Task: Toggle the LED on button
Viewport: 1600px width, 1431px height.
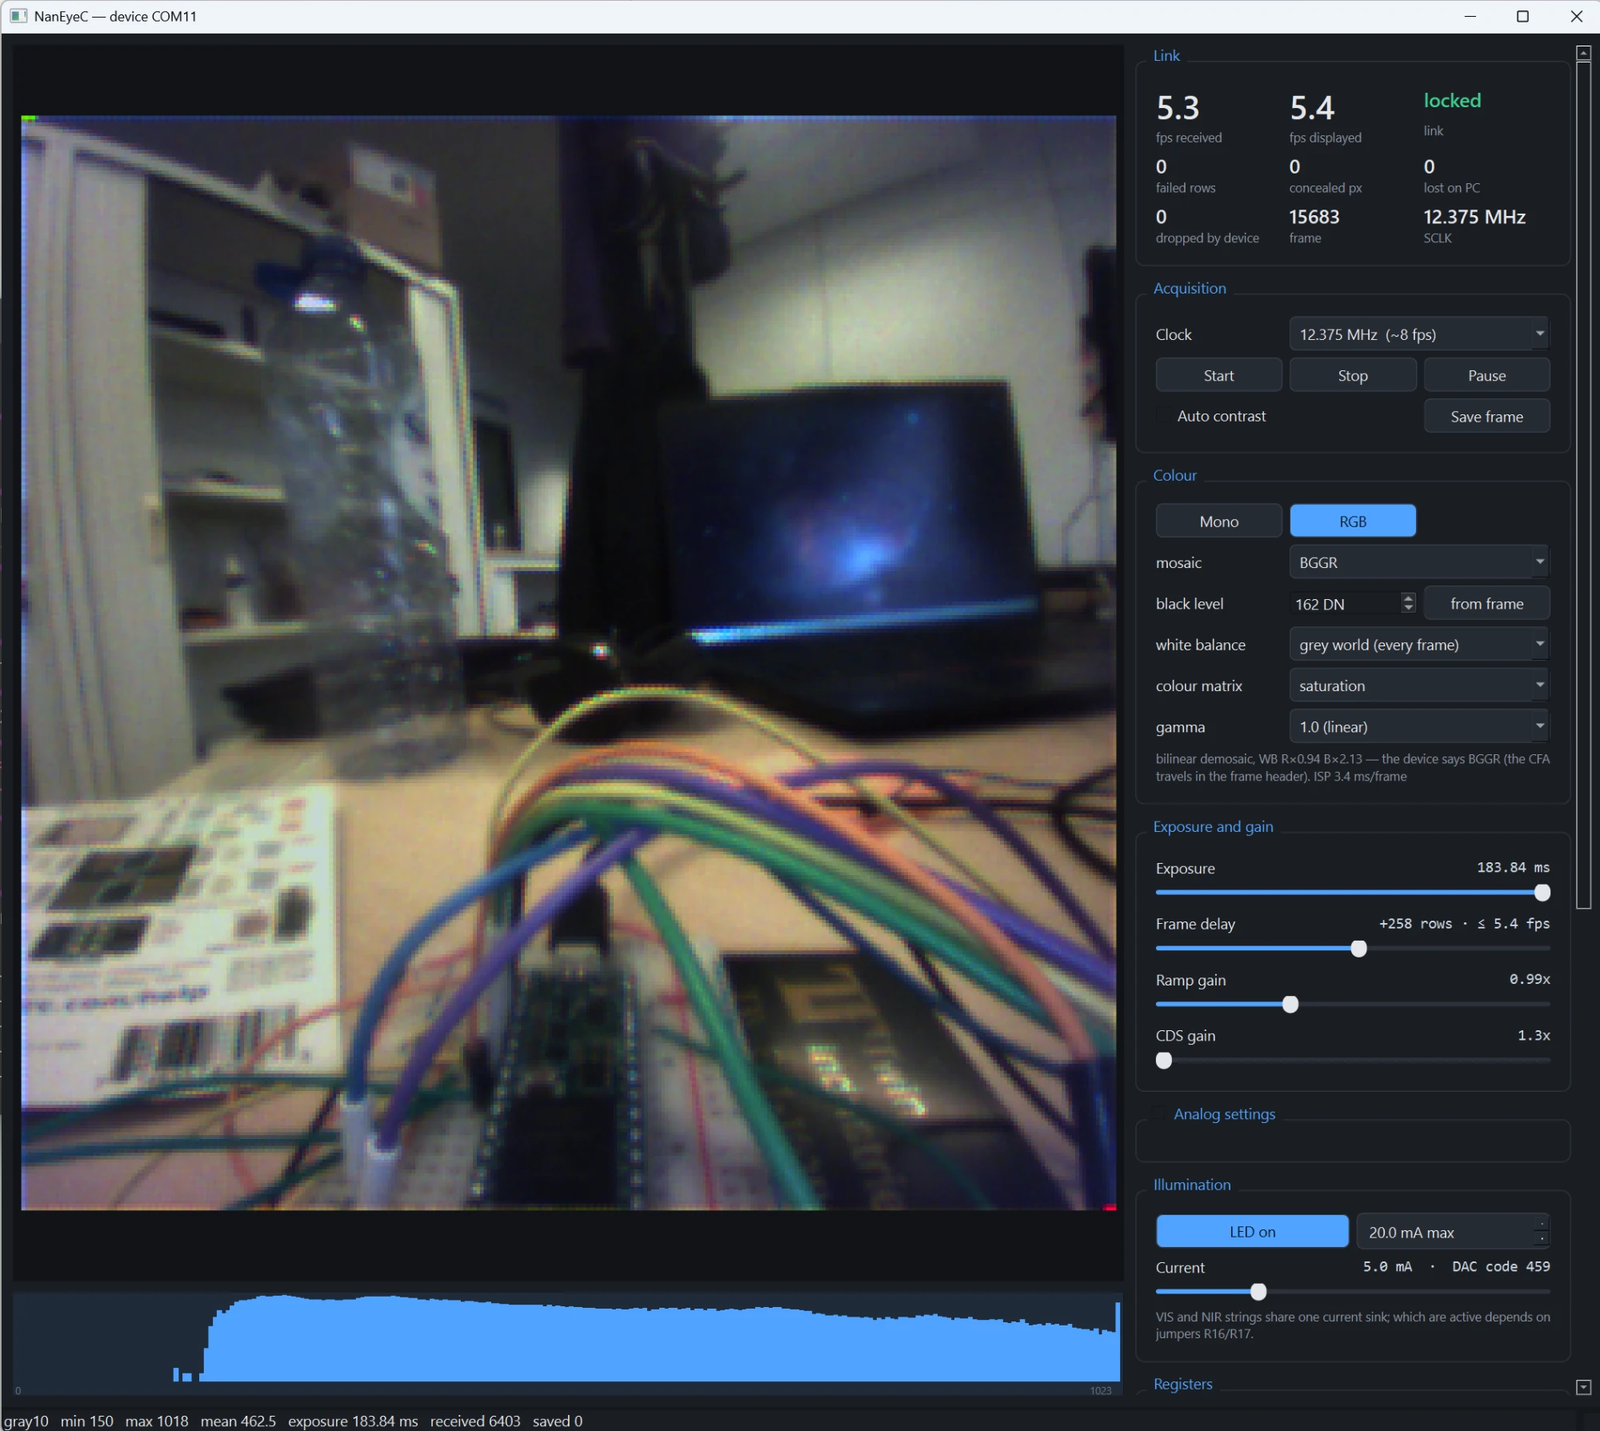Action: 1252,1232
